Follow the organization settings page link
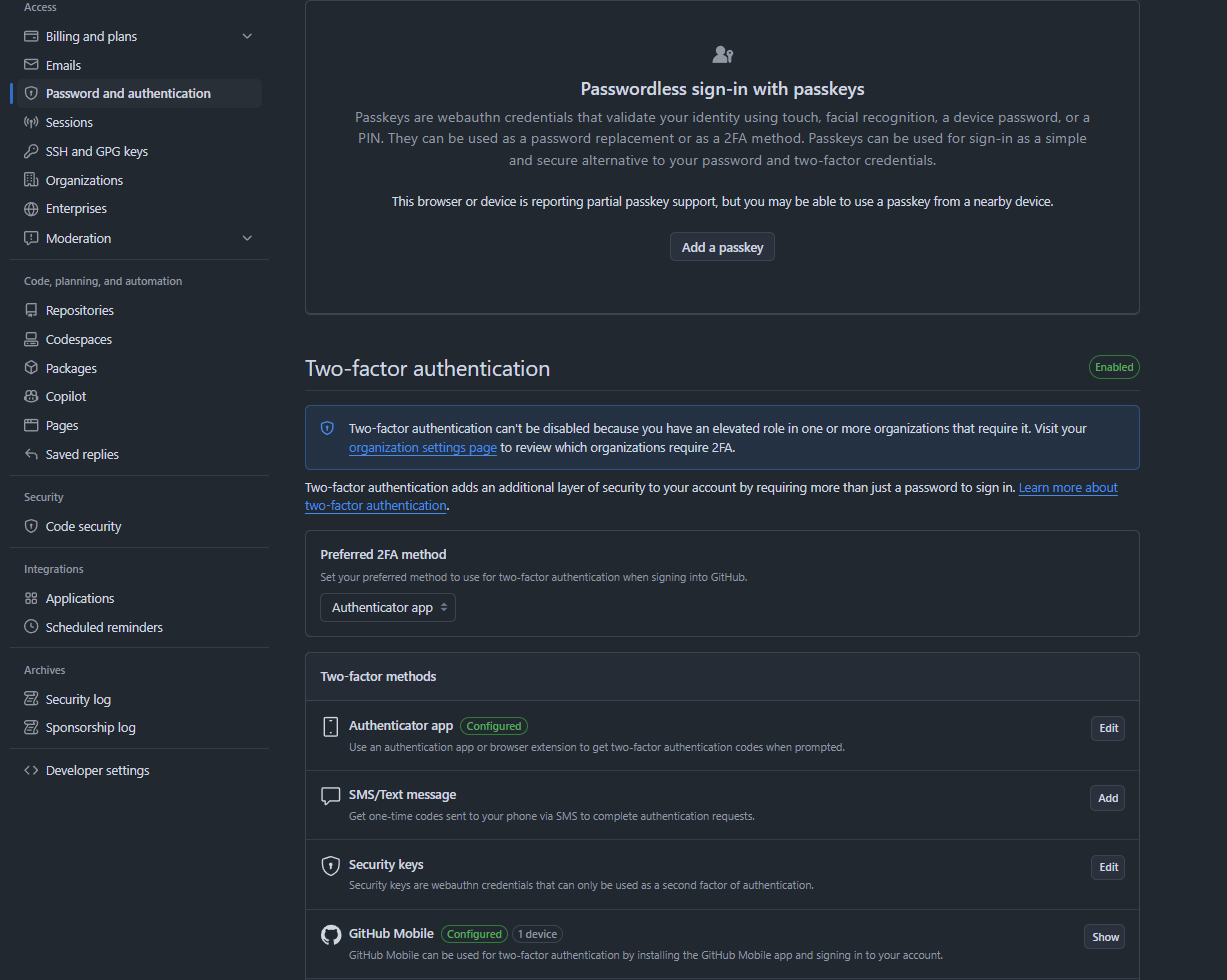This screenshot has height=980, width=1227. pos(423,448)
